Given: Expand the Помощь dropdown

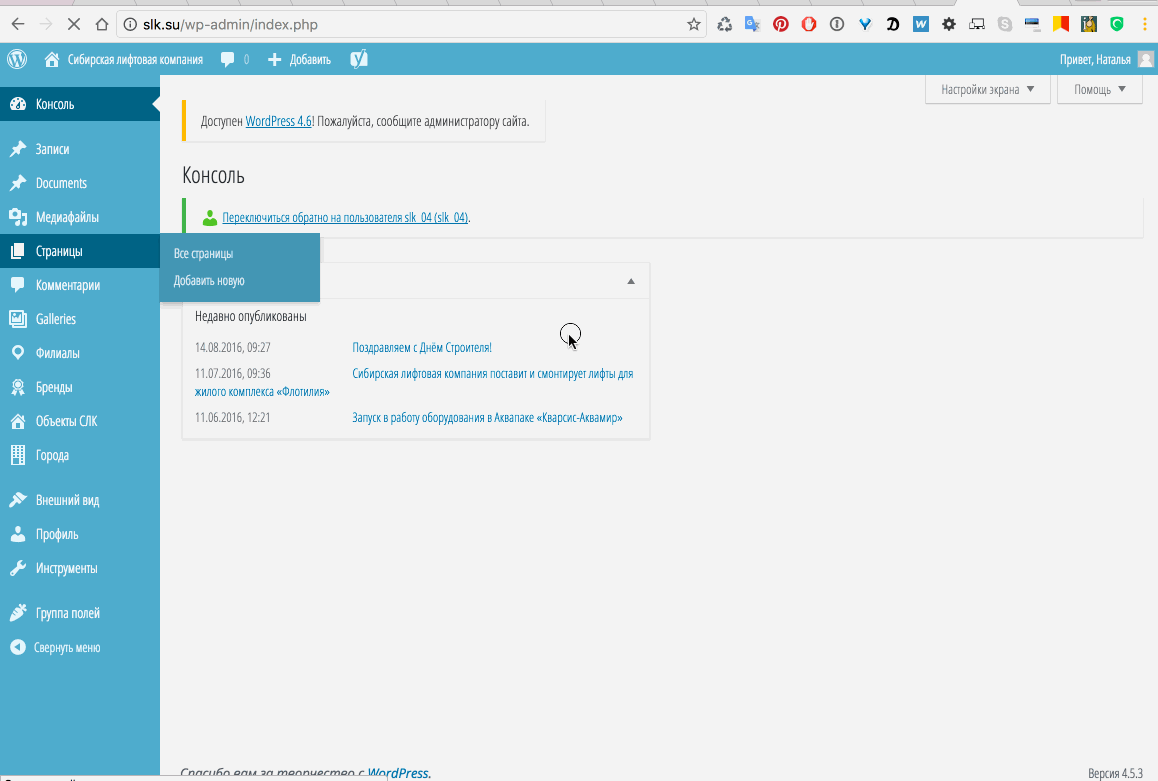Looking at the screenshot, I should [x=1100, y=89].
